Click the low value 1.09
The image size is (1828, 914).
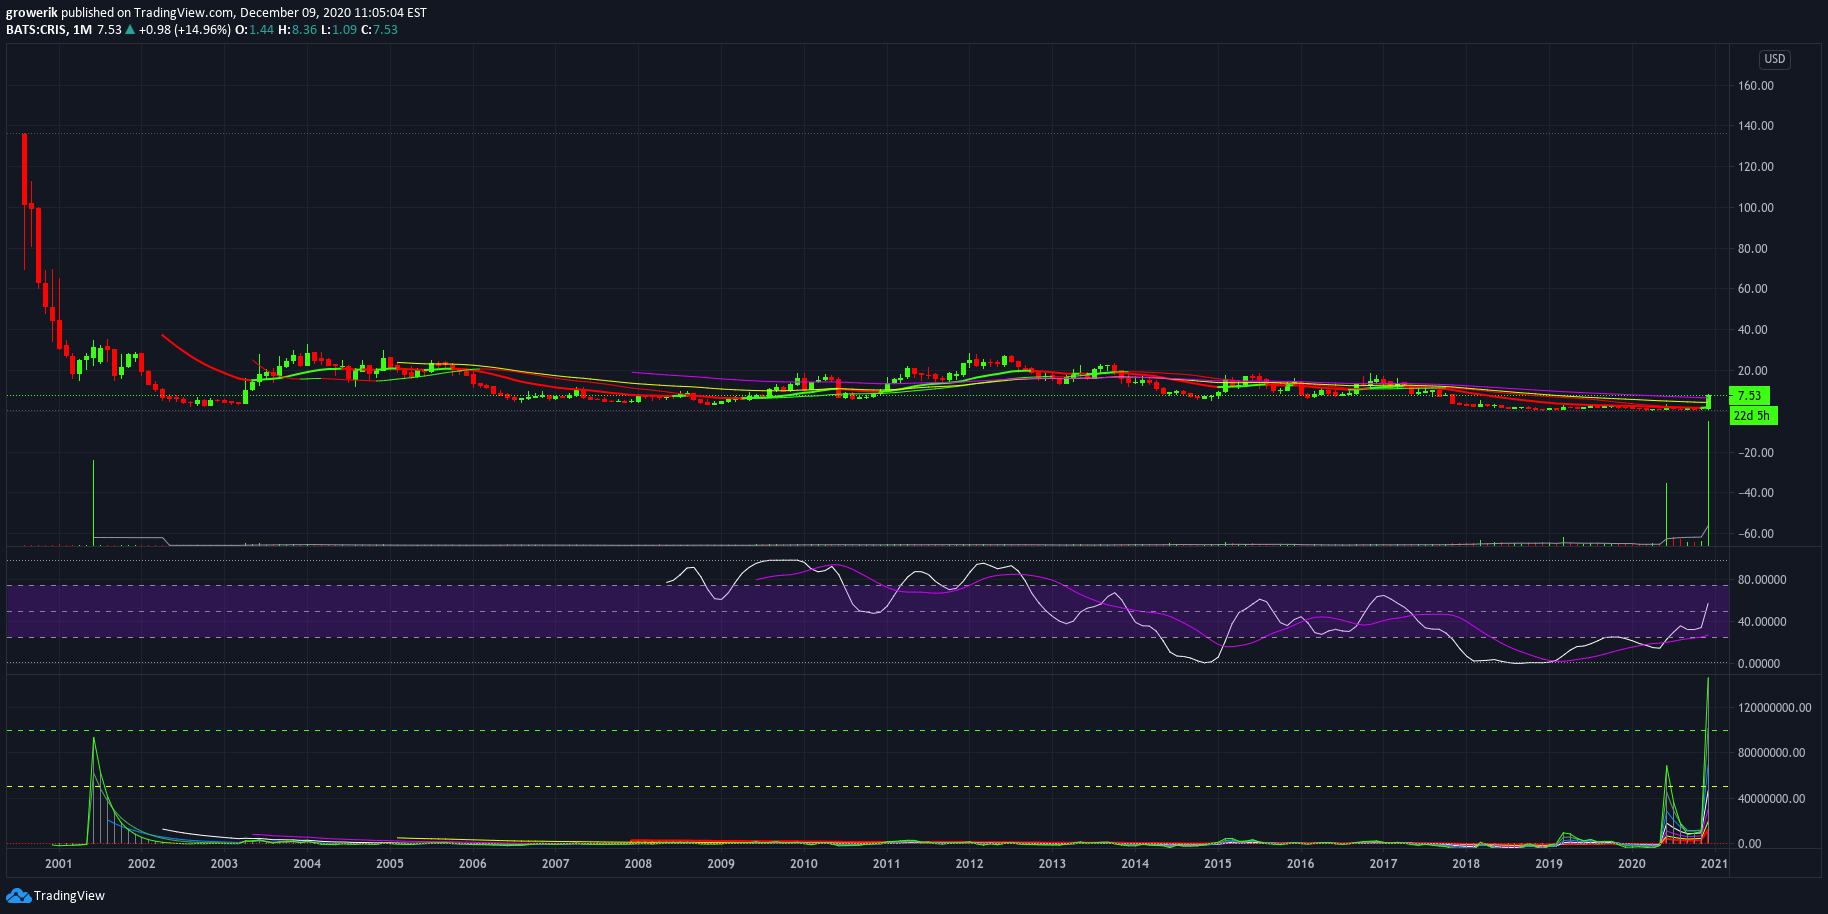pos(344,30)
